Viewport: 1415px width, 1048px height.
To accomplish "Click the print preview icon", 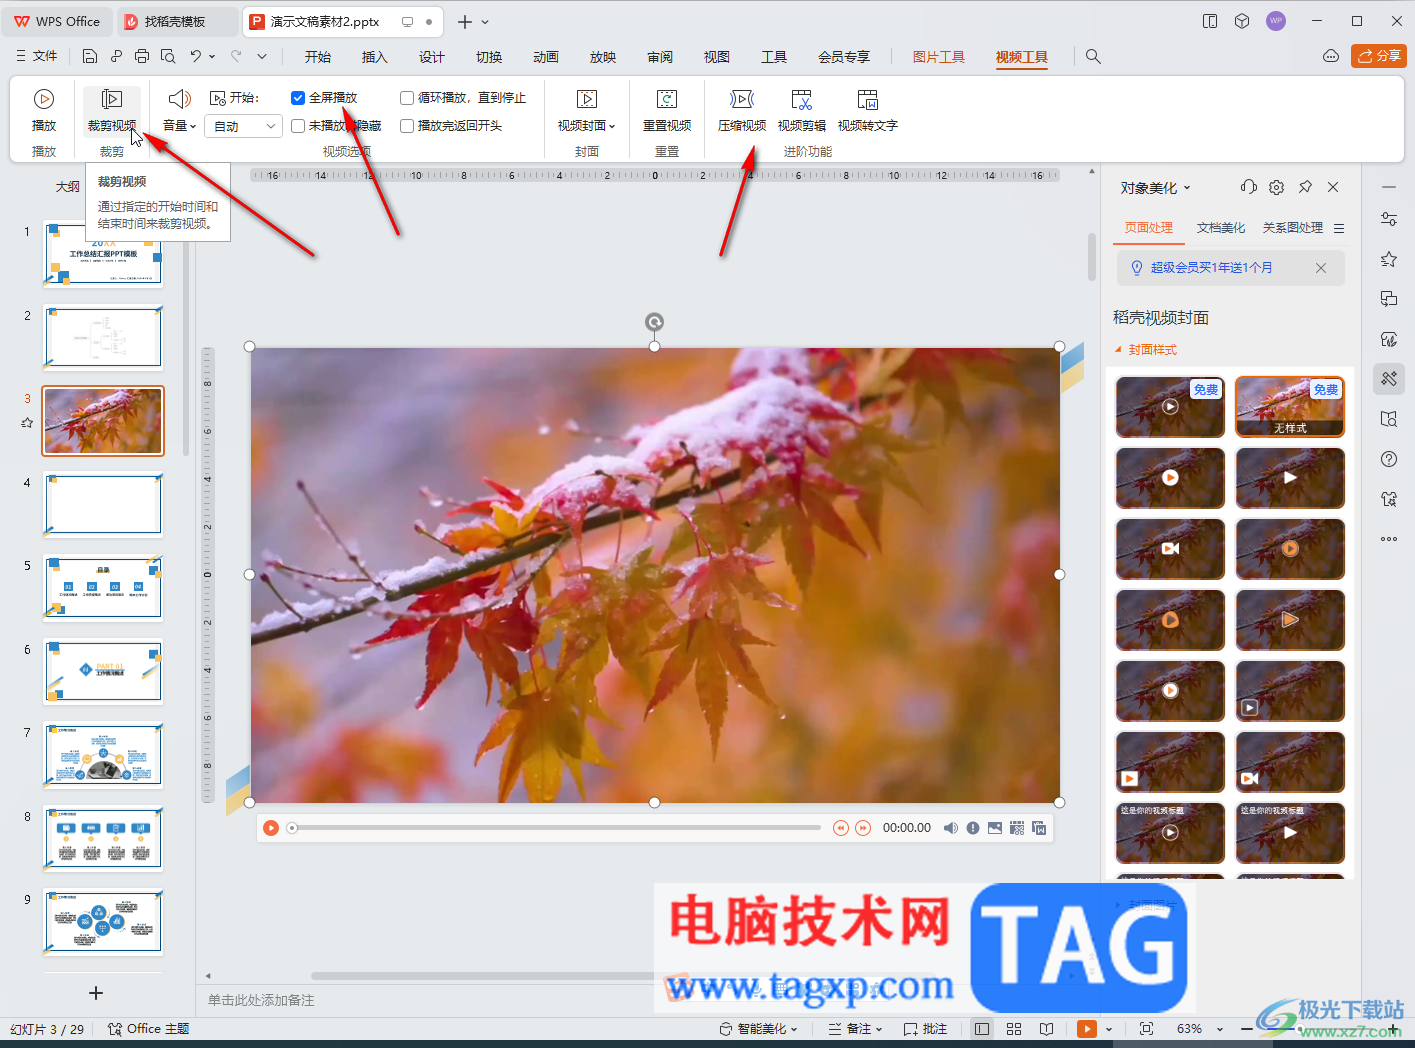I will [168, 56].
